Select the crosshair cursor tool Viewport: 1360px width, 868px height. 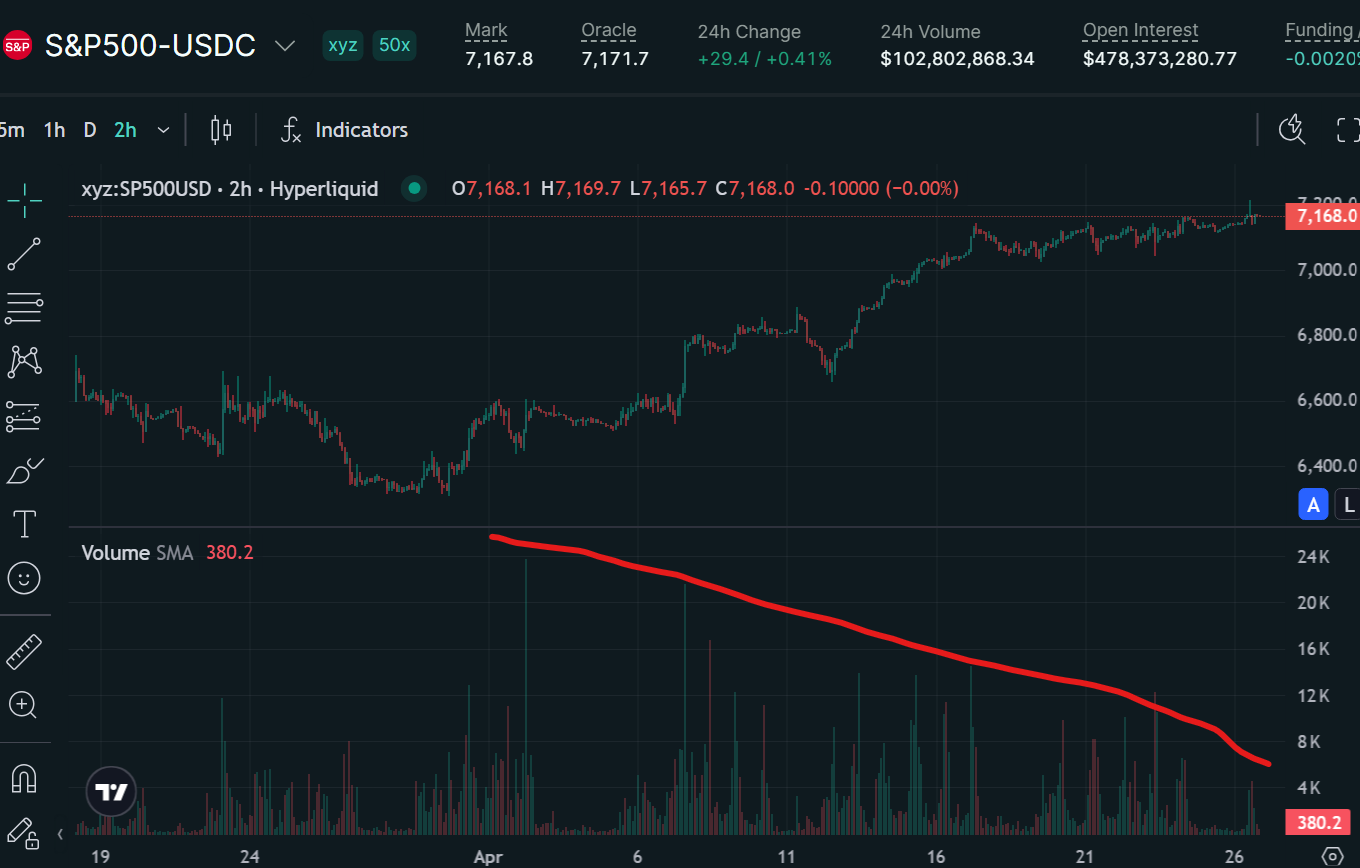coord(24,200)
